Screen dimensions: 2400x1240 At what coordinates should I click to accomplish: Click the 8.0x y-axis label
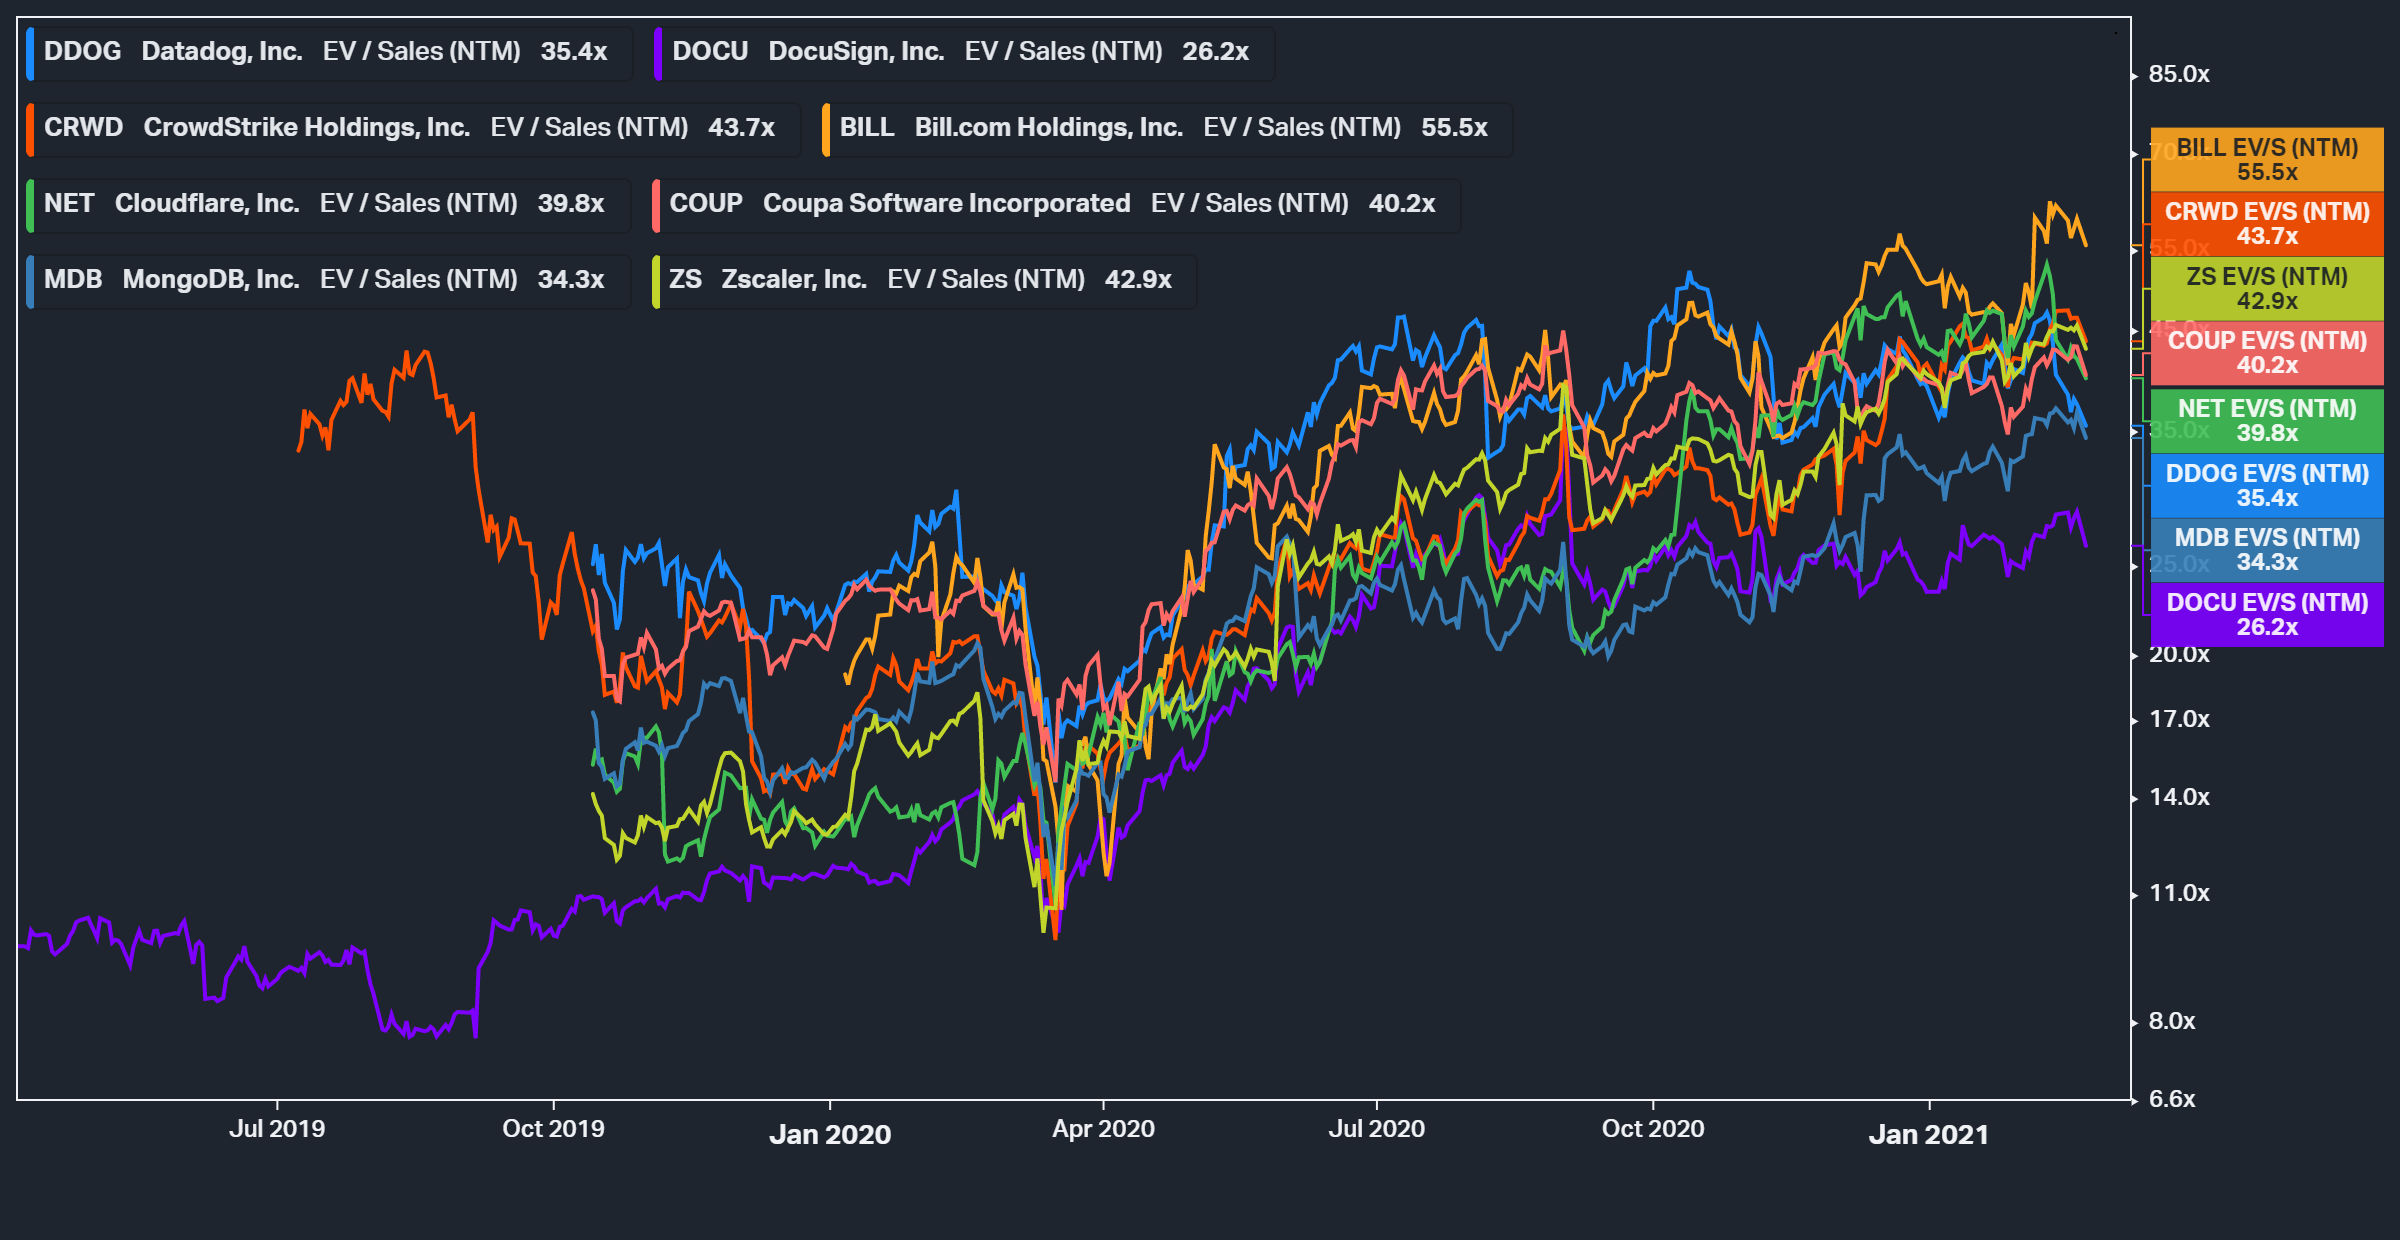tap(2172, 1022)
